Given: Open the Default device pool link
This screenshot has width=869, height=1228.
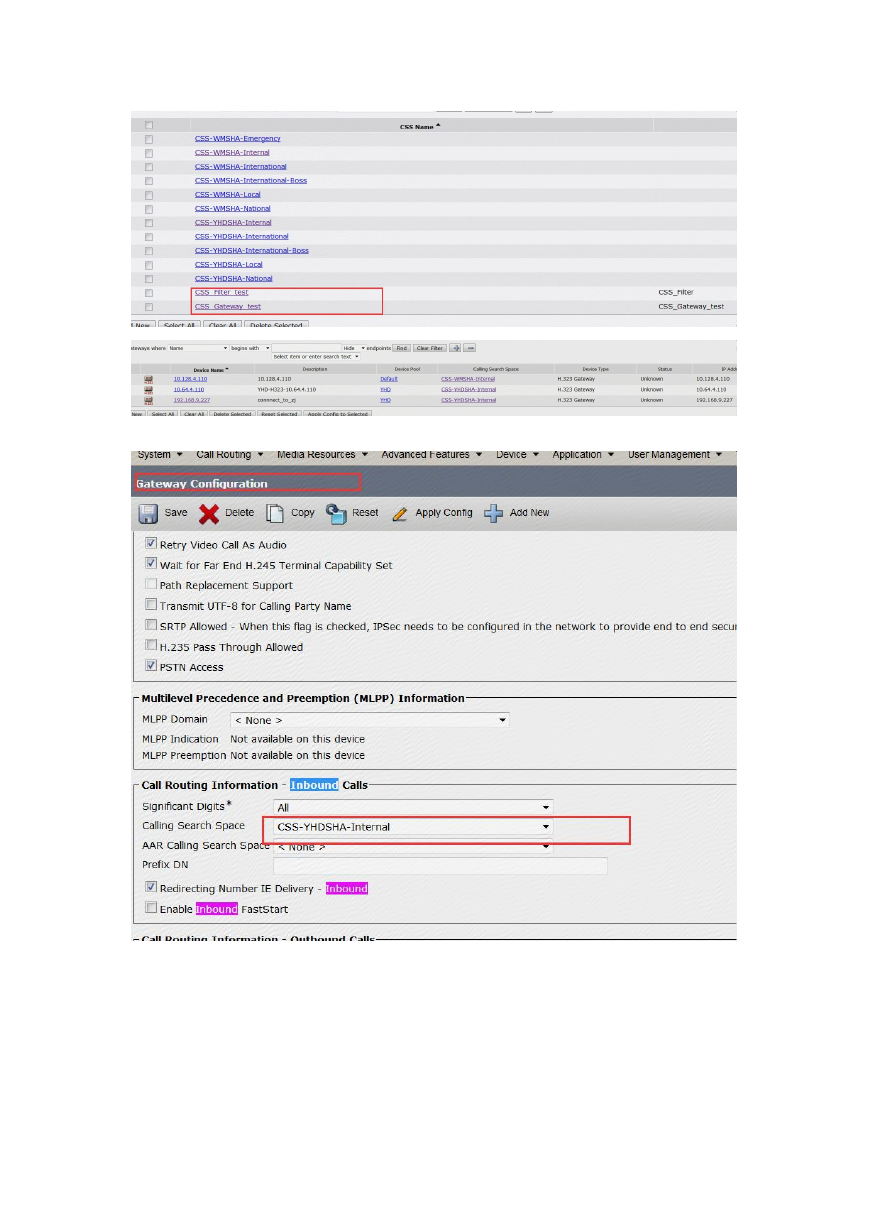Looking at the screenshot, I should pos(389,380).
